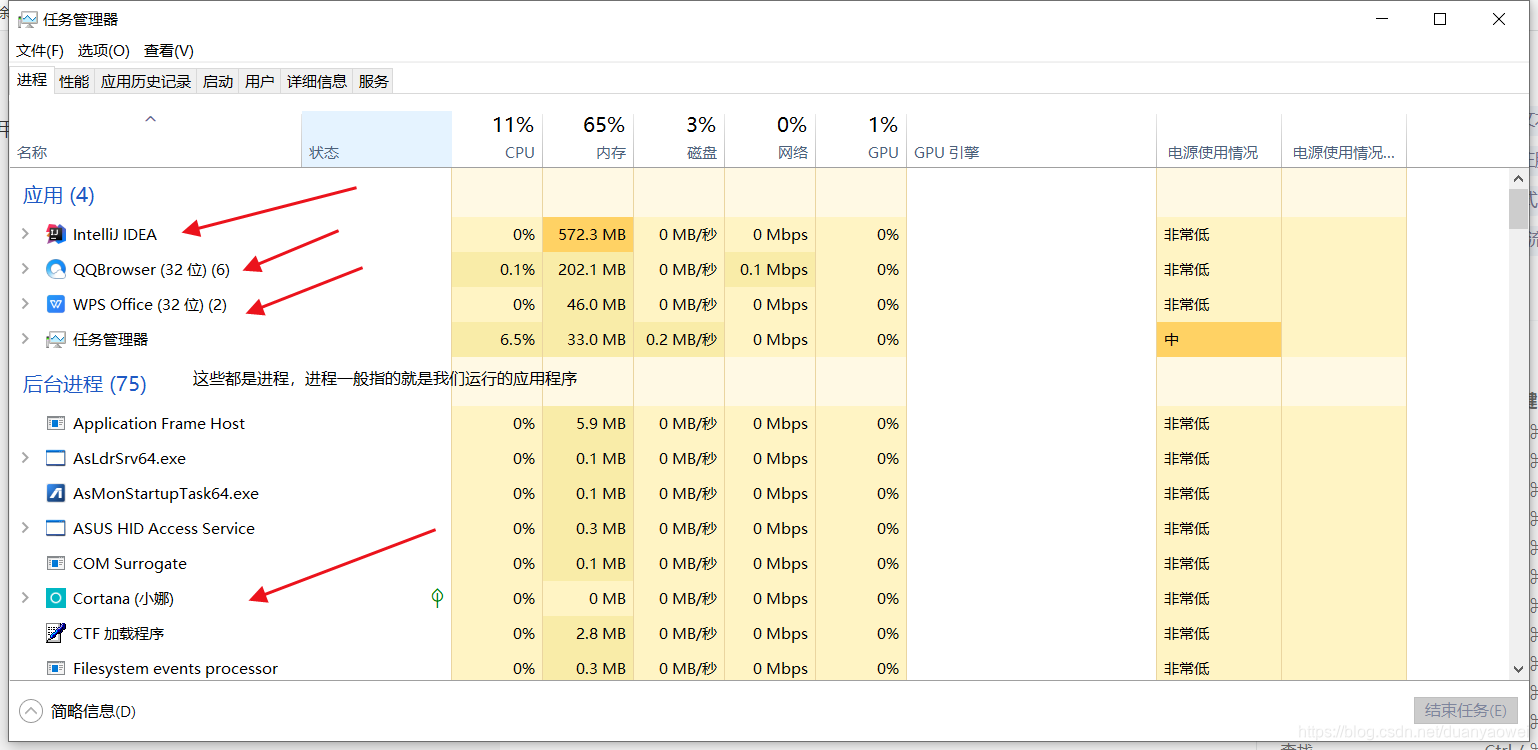This screenshot has height=750, width=1538.
Task: Click the GPU 引擎 column header
Action: pos(1031,139)
